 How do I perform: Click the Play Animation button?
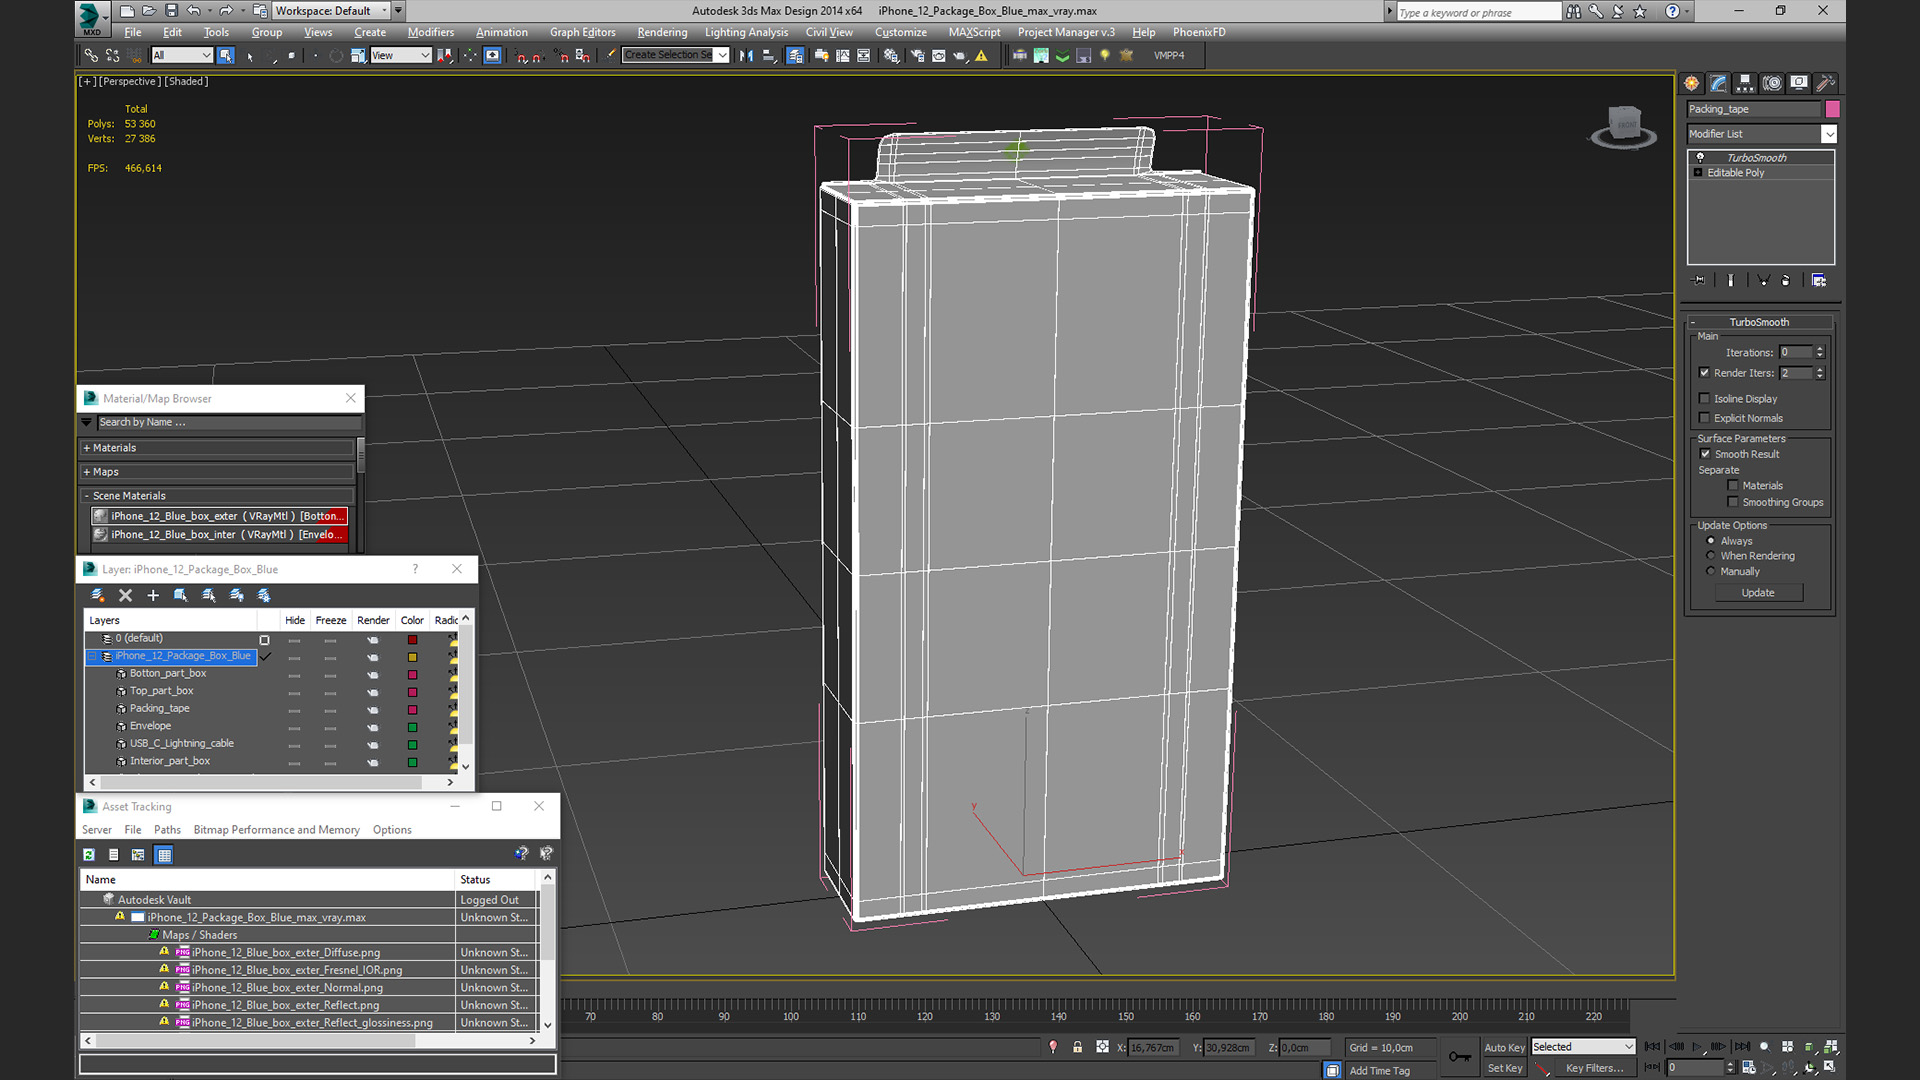[x=1697, y=1047]
